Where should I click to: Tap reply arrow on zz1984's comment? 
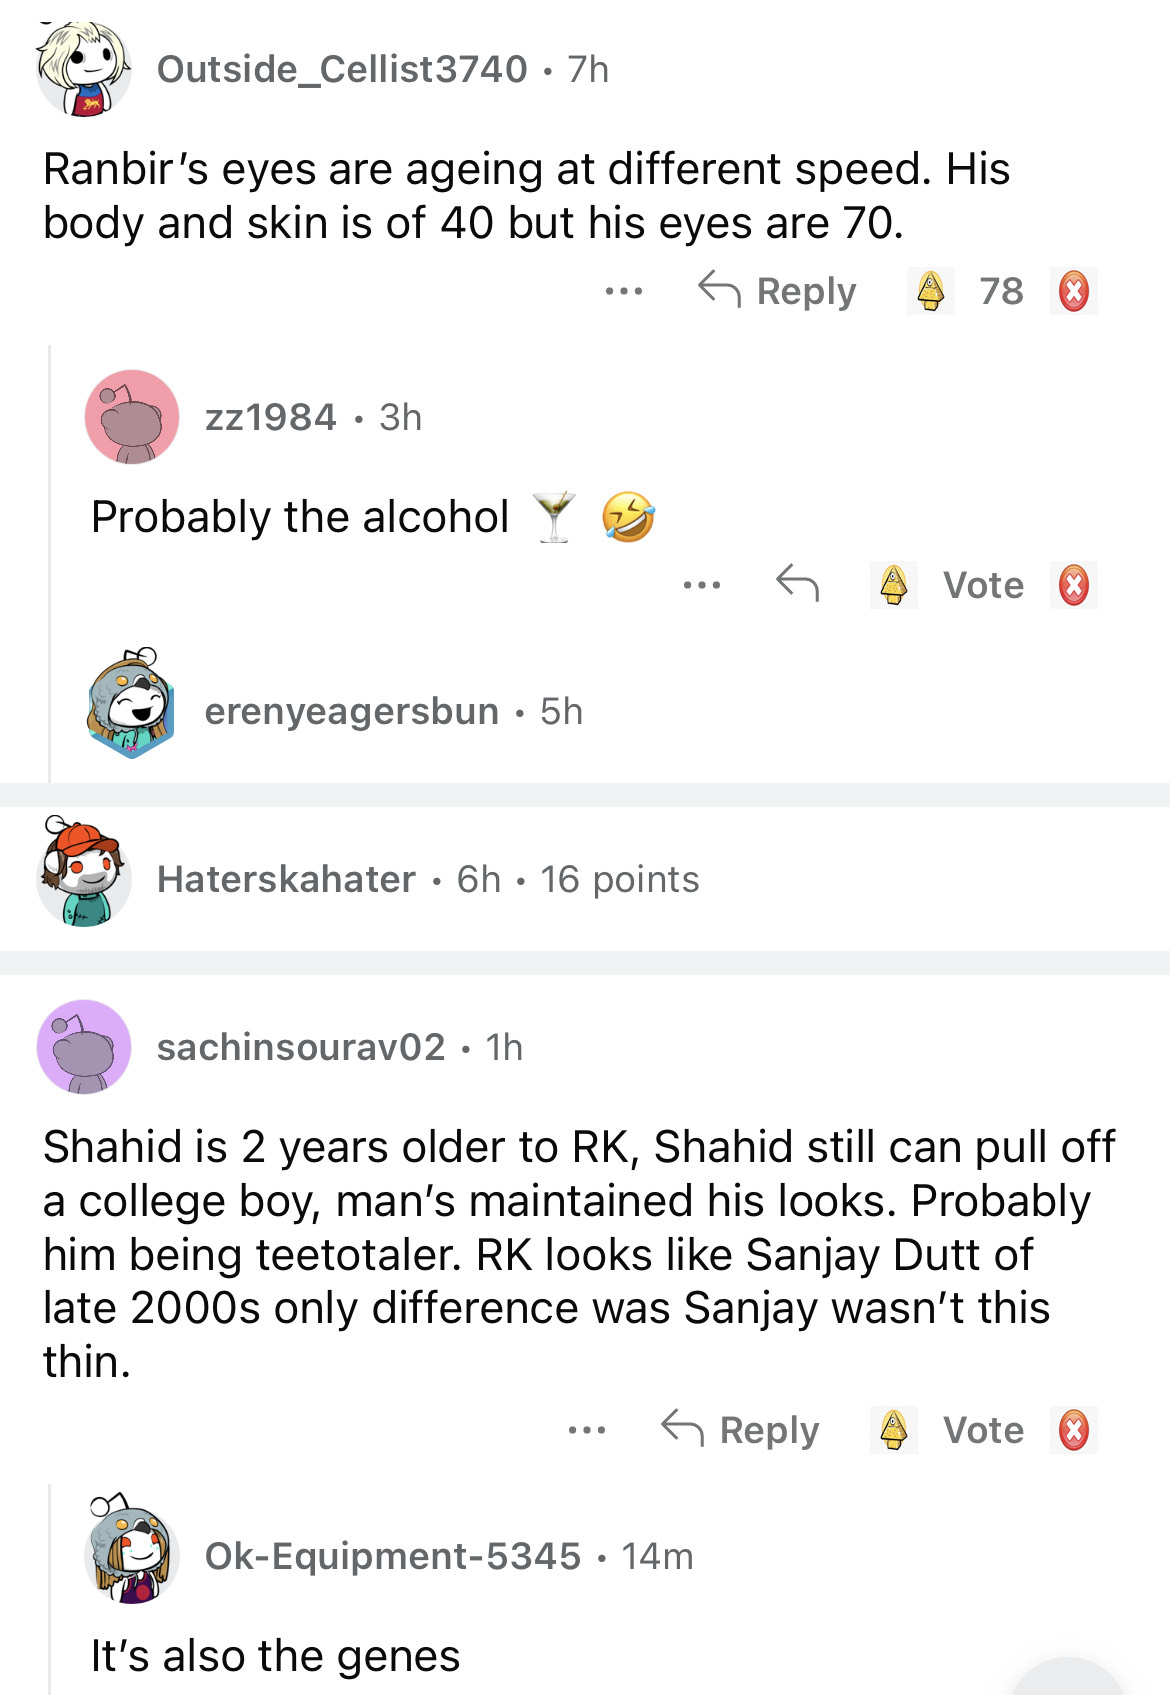pos(797,583)
